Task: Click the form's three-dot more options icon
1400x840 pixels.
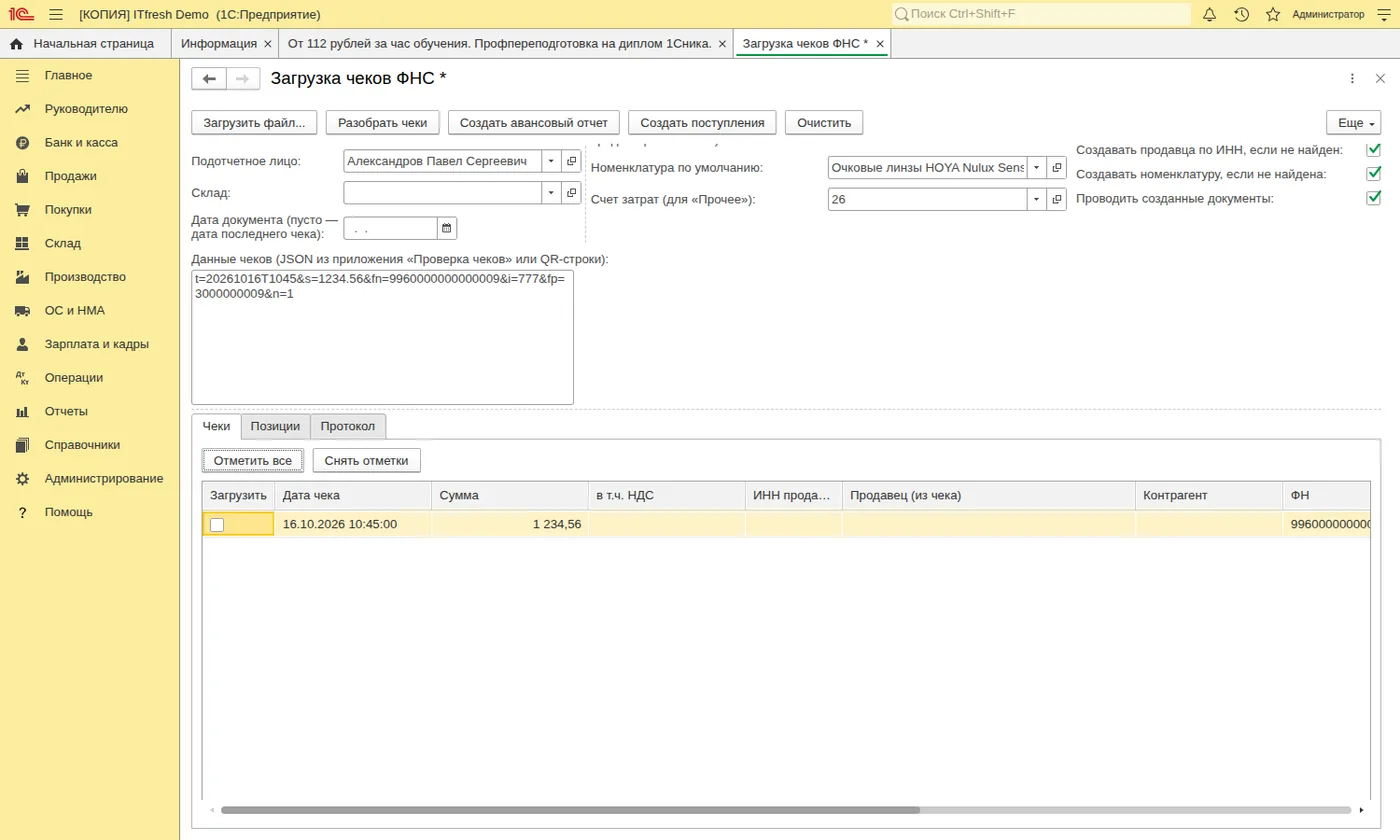Action: [x=1352, y=79]
